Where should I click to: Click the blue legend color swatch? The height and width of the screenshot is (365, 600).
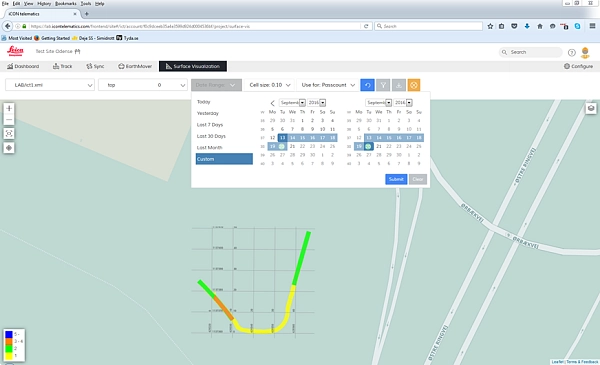click(x=9, y=334)
